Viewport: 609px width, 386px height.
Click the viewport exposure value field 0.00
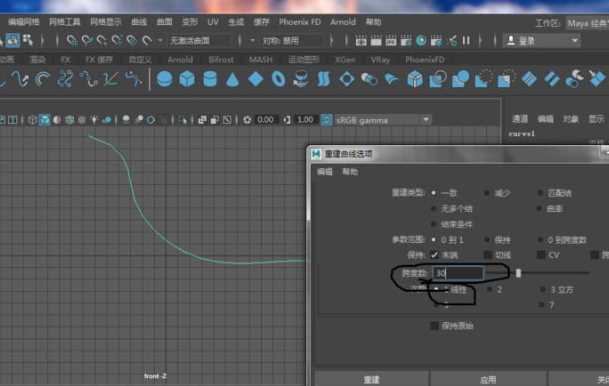click(x=265, y=120)
